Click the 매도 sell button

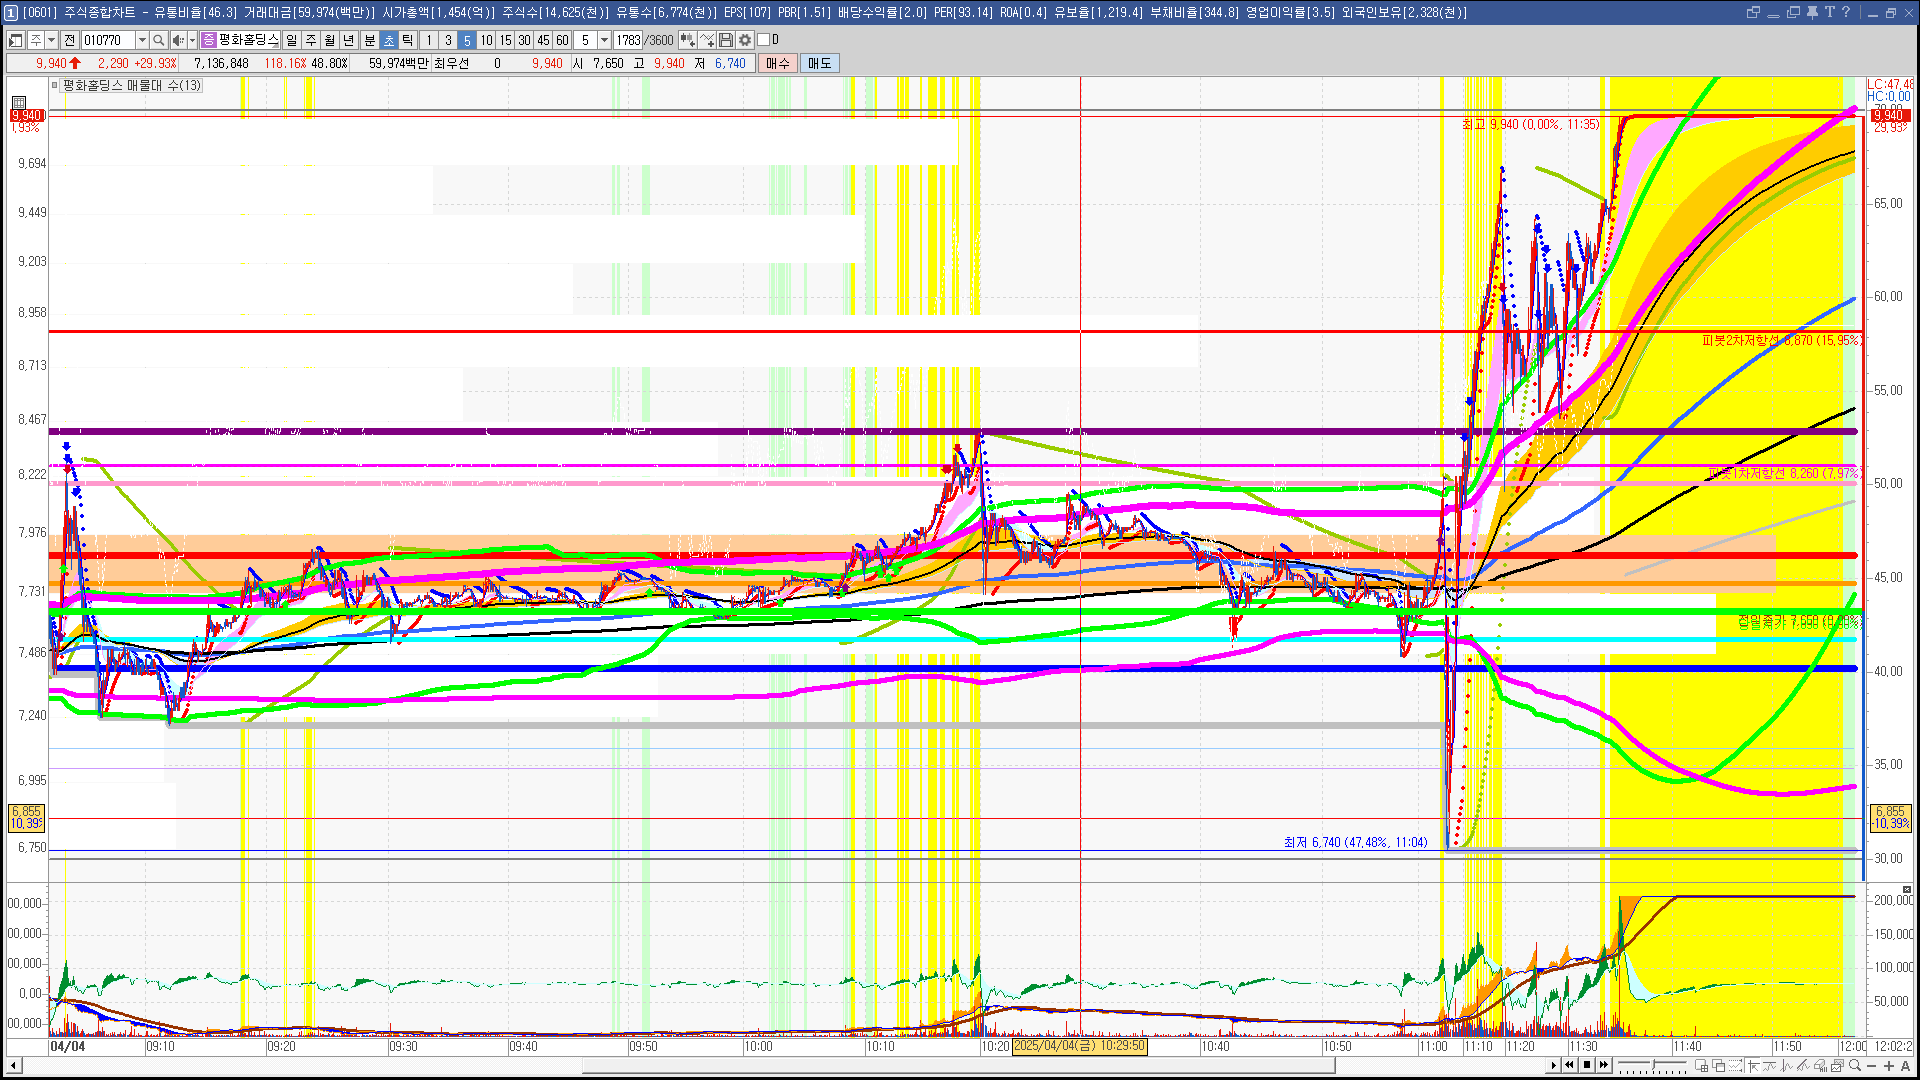click(x=820, y=63)
